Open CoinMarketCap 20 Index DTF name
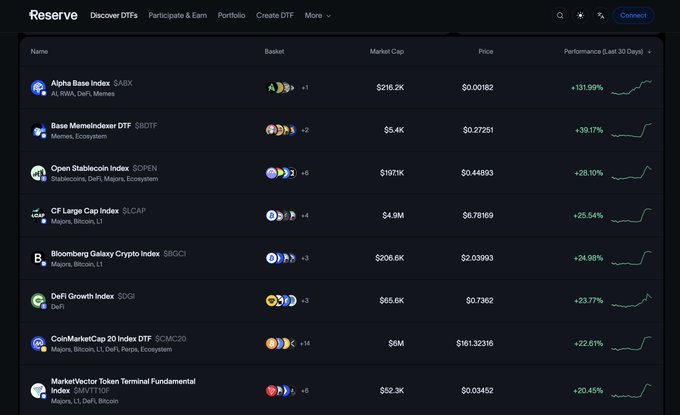680x415 pixels. [101, 339]
